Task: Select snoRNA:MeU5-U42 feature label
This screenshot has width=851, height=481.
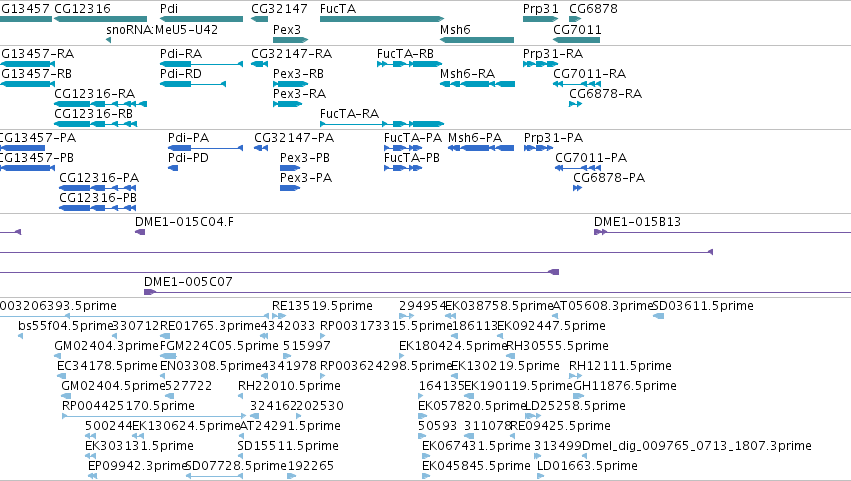Action: pyautogui.click(x=162, y=29)
